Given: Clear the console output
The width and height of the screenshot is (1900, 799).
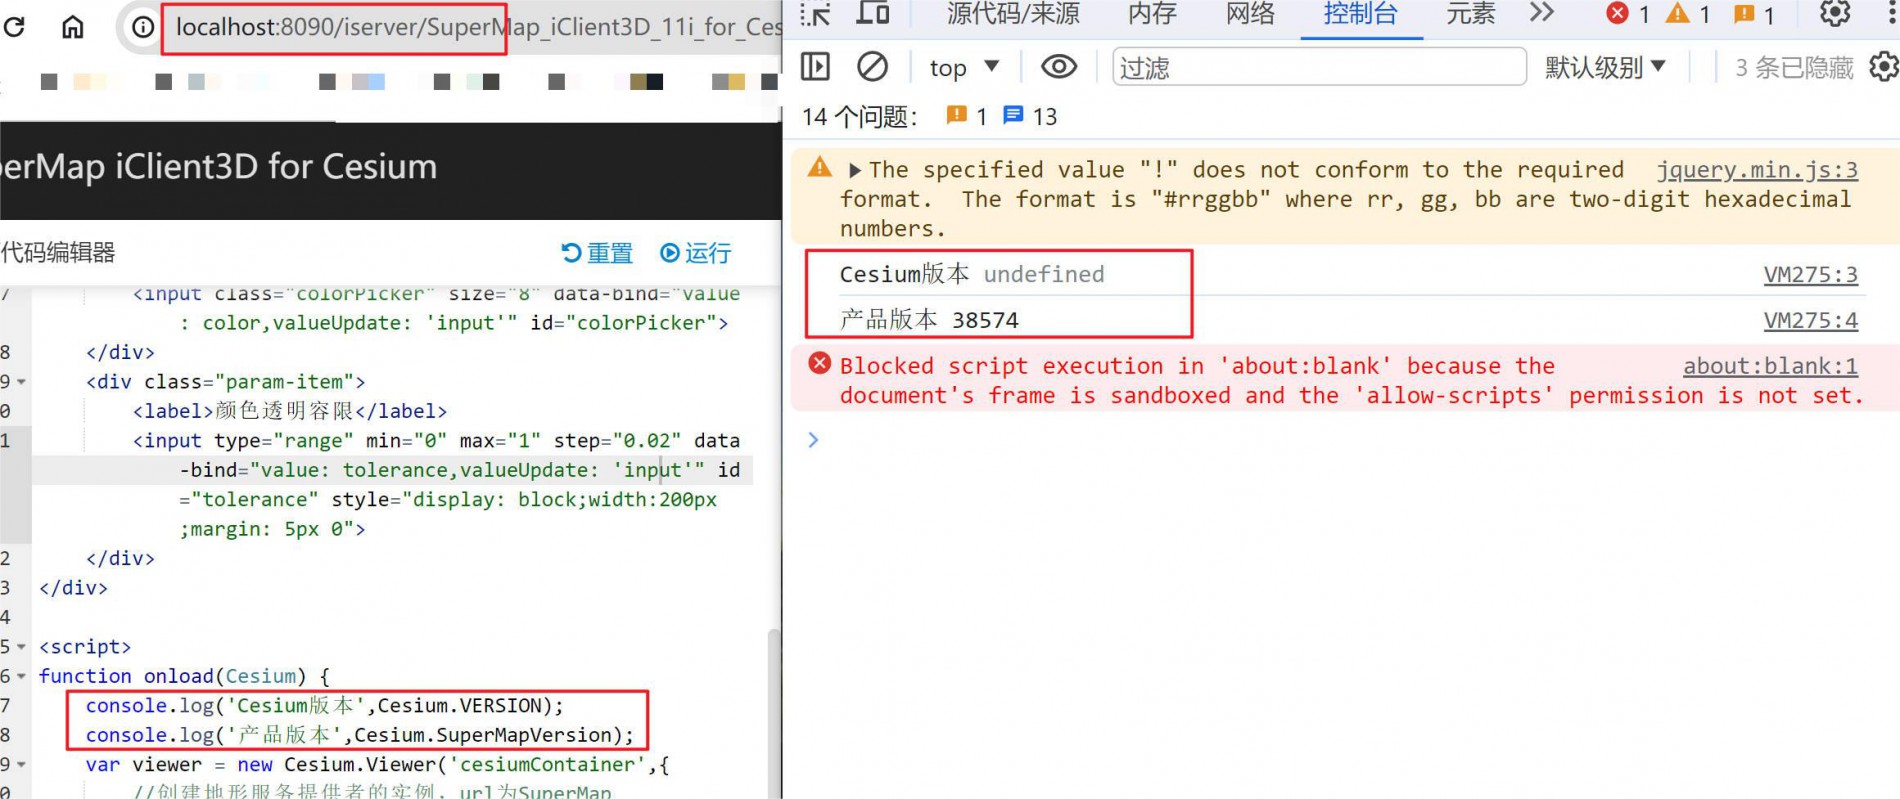Looking at the screenshot, I should coord(872,67).
